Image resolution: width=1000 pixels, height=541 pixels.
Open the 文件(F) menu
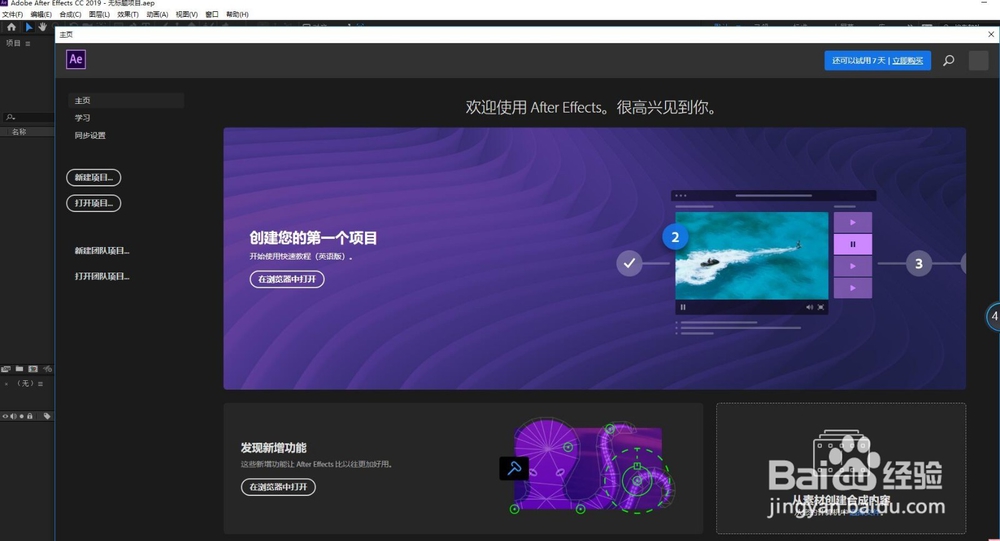(x=12, y=14)
